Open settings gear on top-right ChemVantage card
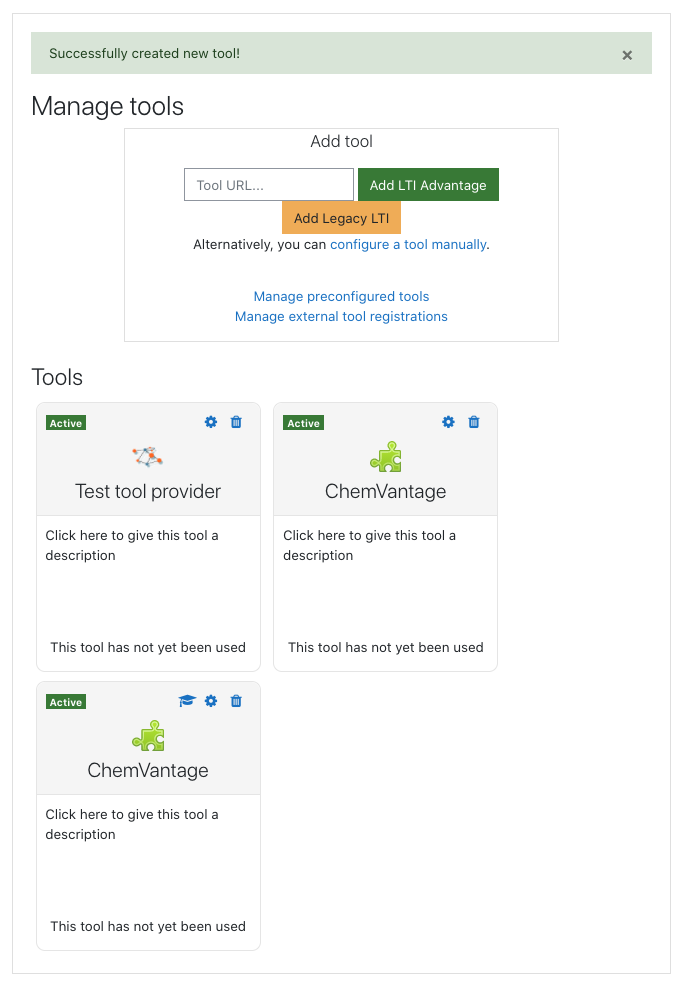Image resolution: width=680 pixels, height=992 pixels. (x=448, y=422)
